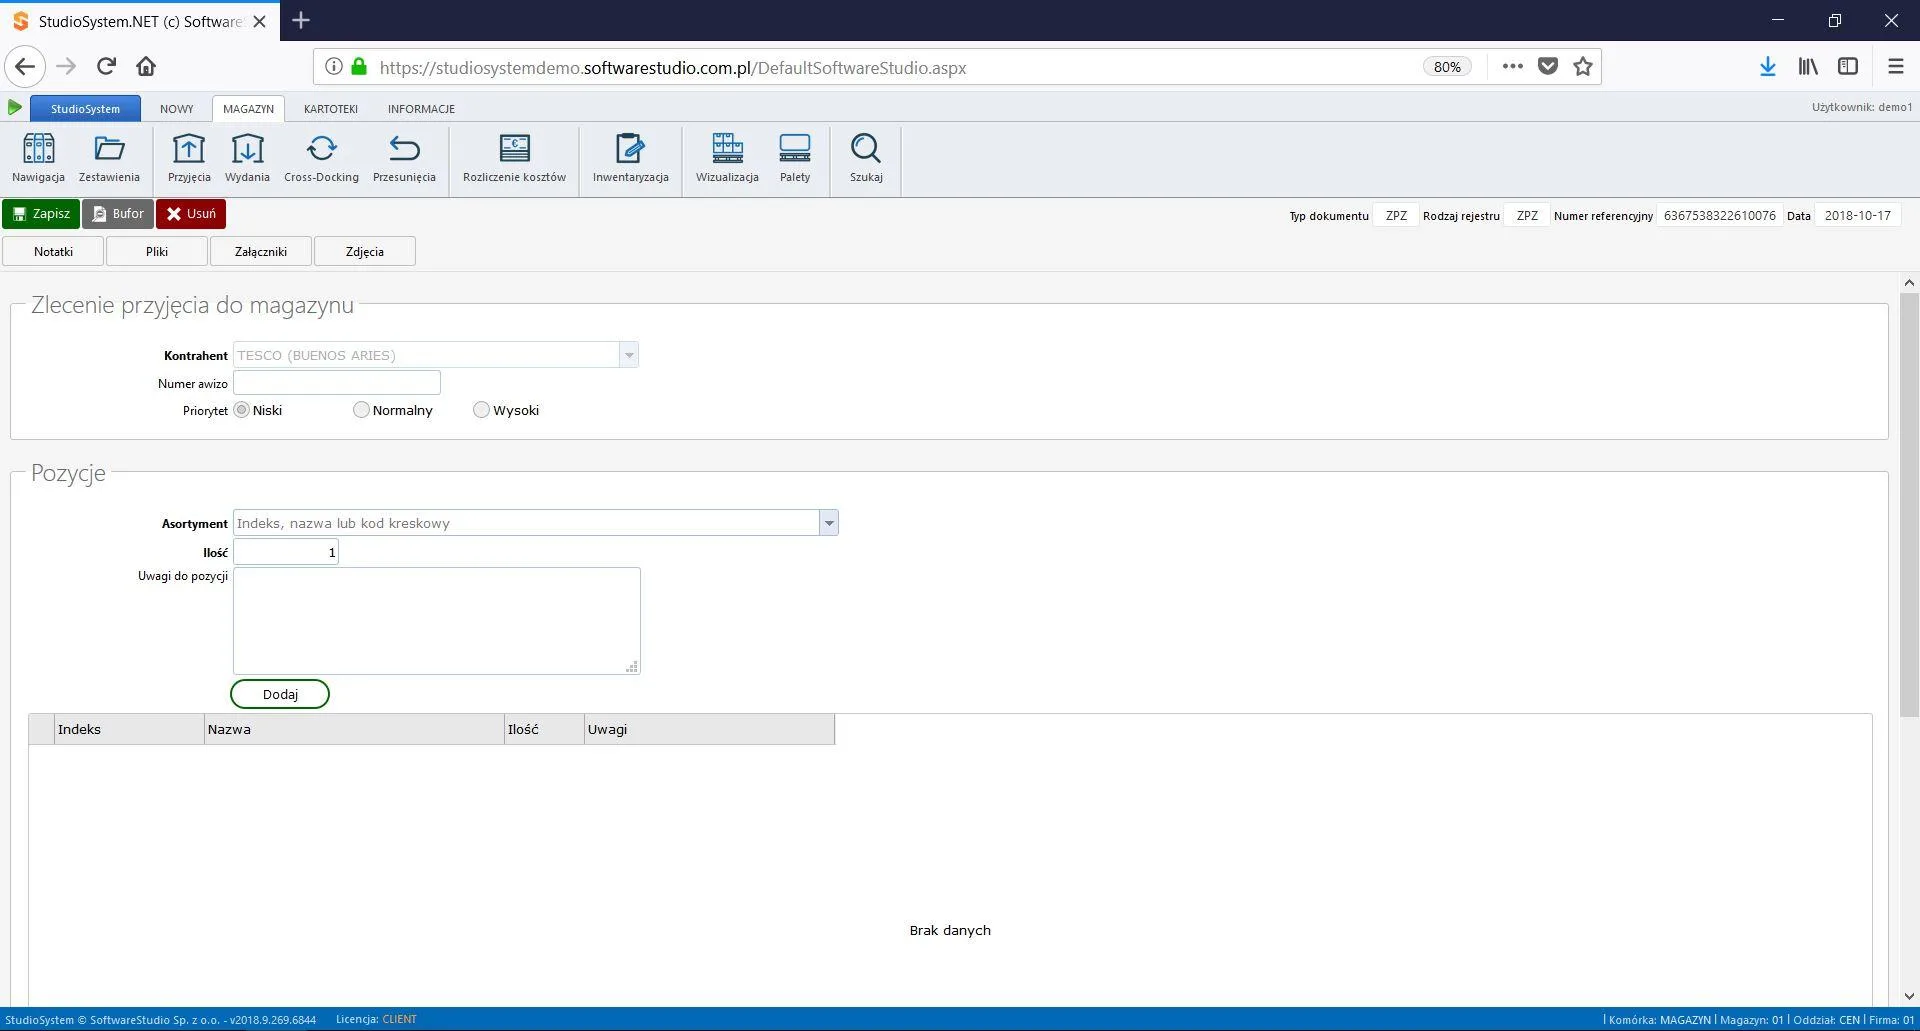Open Cross-Docking icon
This screenshot has width=1920, height=1031.
tap(321, 158)
